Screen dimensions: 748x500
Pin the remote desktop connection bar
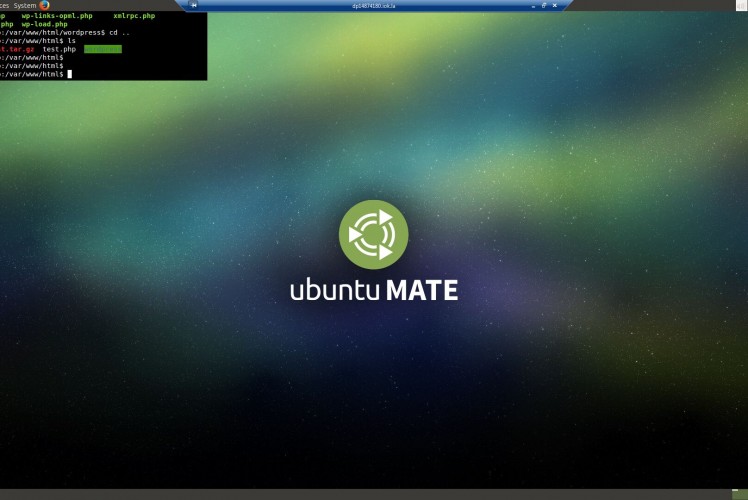tap(194, 5)
